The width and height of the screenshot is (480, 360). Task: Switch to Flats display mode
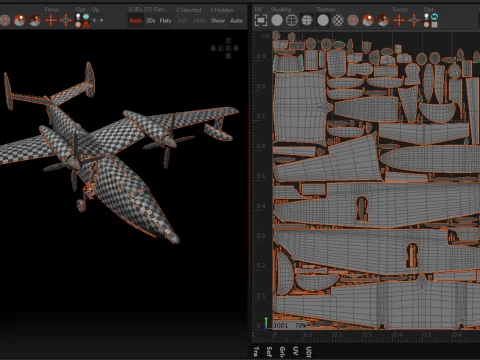(x=165, y=21)
